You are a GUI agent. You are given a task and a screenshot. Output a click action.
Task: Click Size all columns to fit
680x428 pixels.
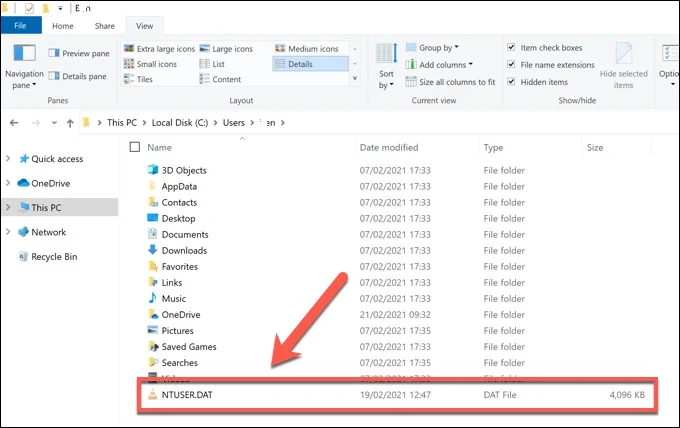click(449, 81)
